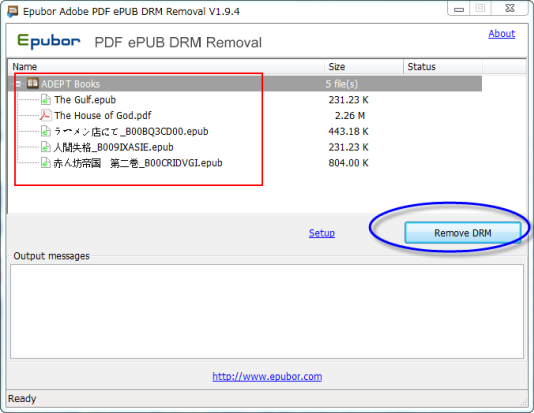Click inside the Output messages box
The height and width of the screenshot is (413, 534).
click(x=267, y=312)
